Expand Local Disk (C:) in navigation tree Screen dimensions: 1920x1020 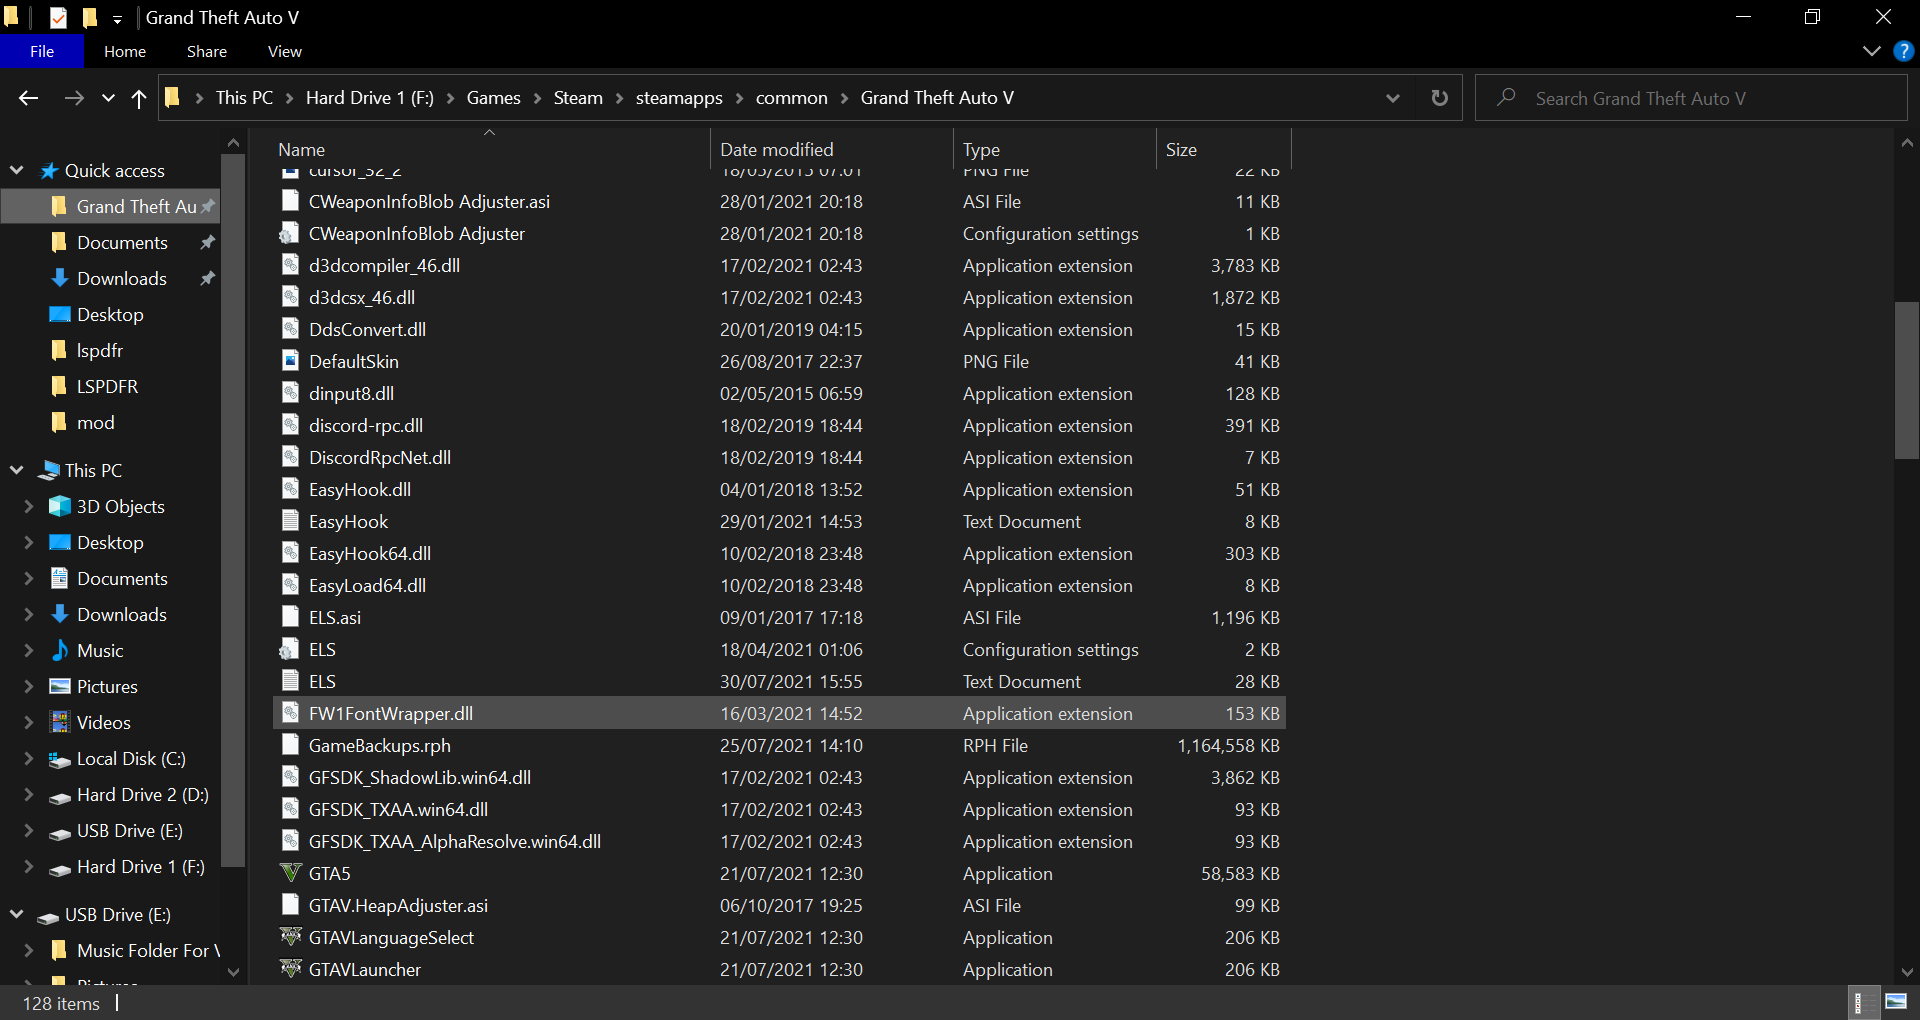tap(28, 759)
